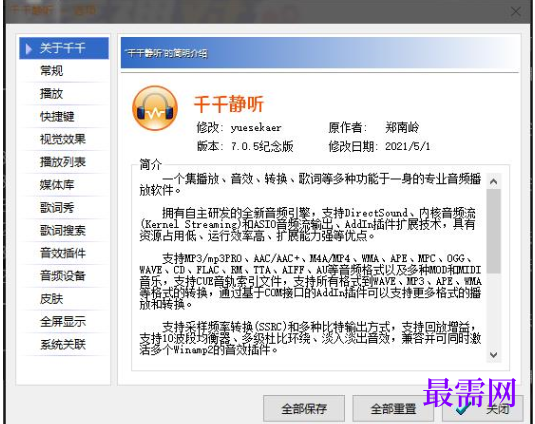Screen dimensions: 535x424
Task: Click the author name yuesekaer
Action: pos(256,128)
